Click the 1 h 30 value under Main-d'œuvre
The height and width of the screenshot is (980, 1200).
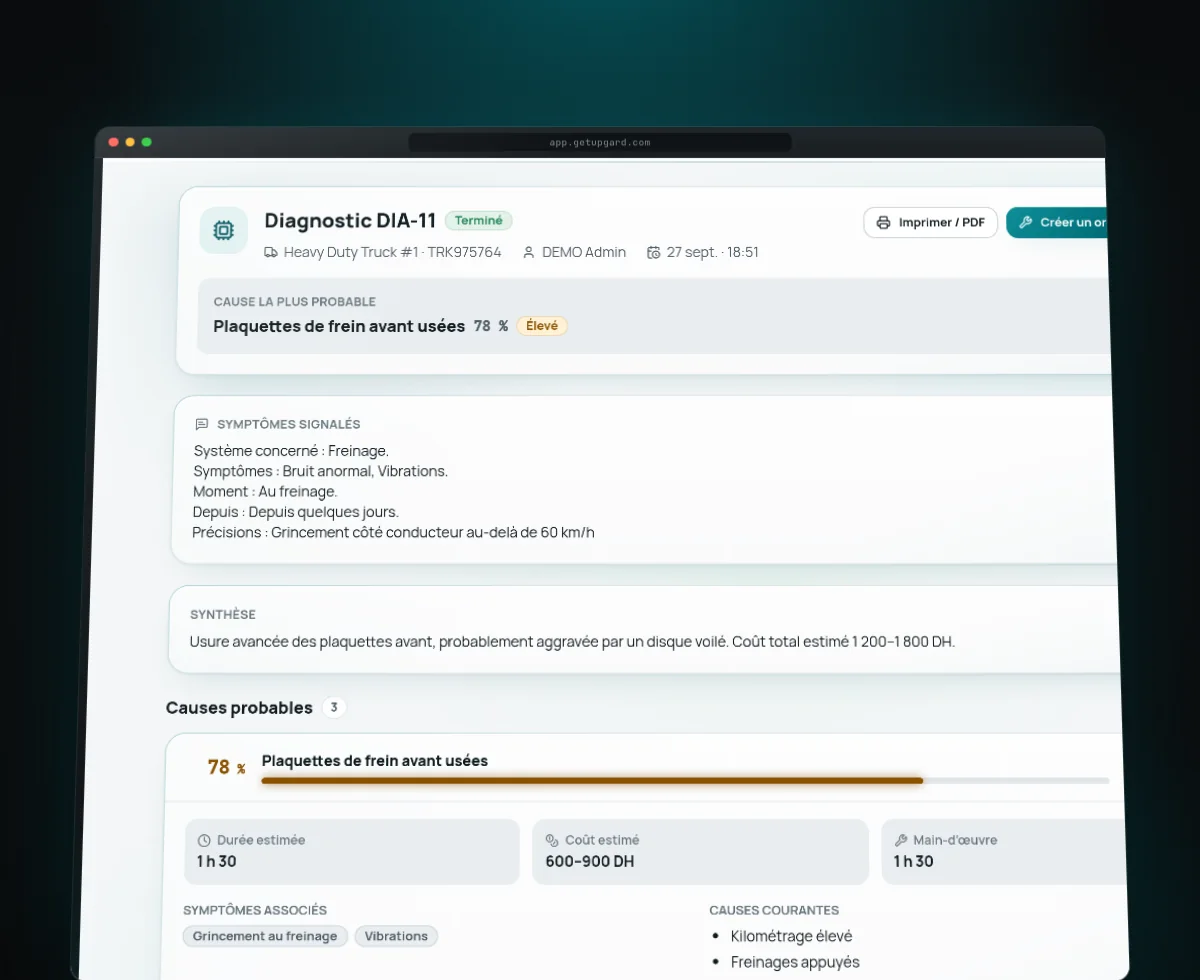(913, 861)
